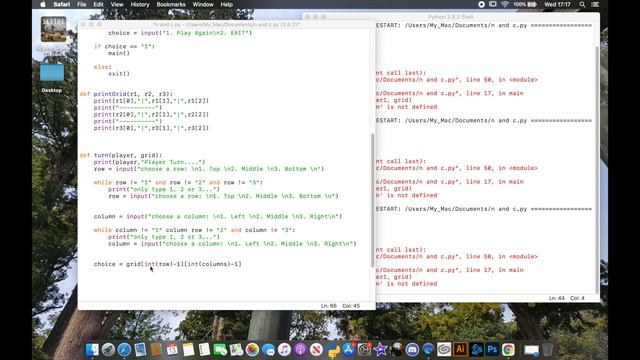Open Launchpad rocket icon in dock
The image size is (640, 360).
pos(108,350)
